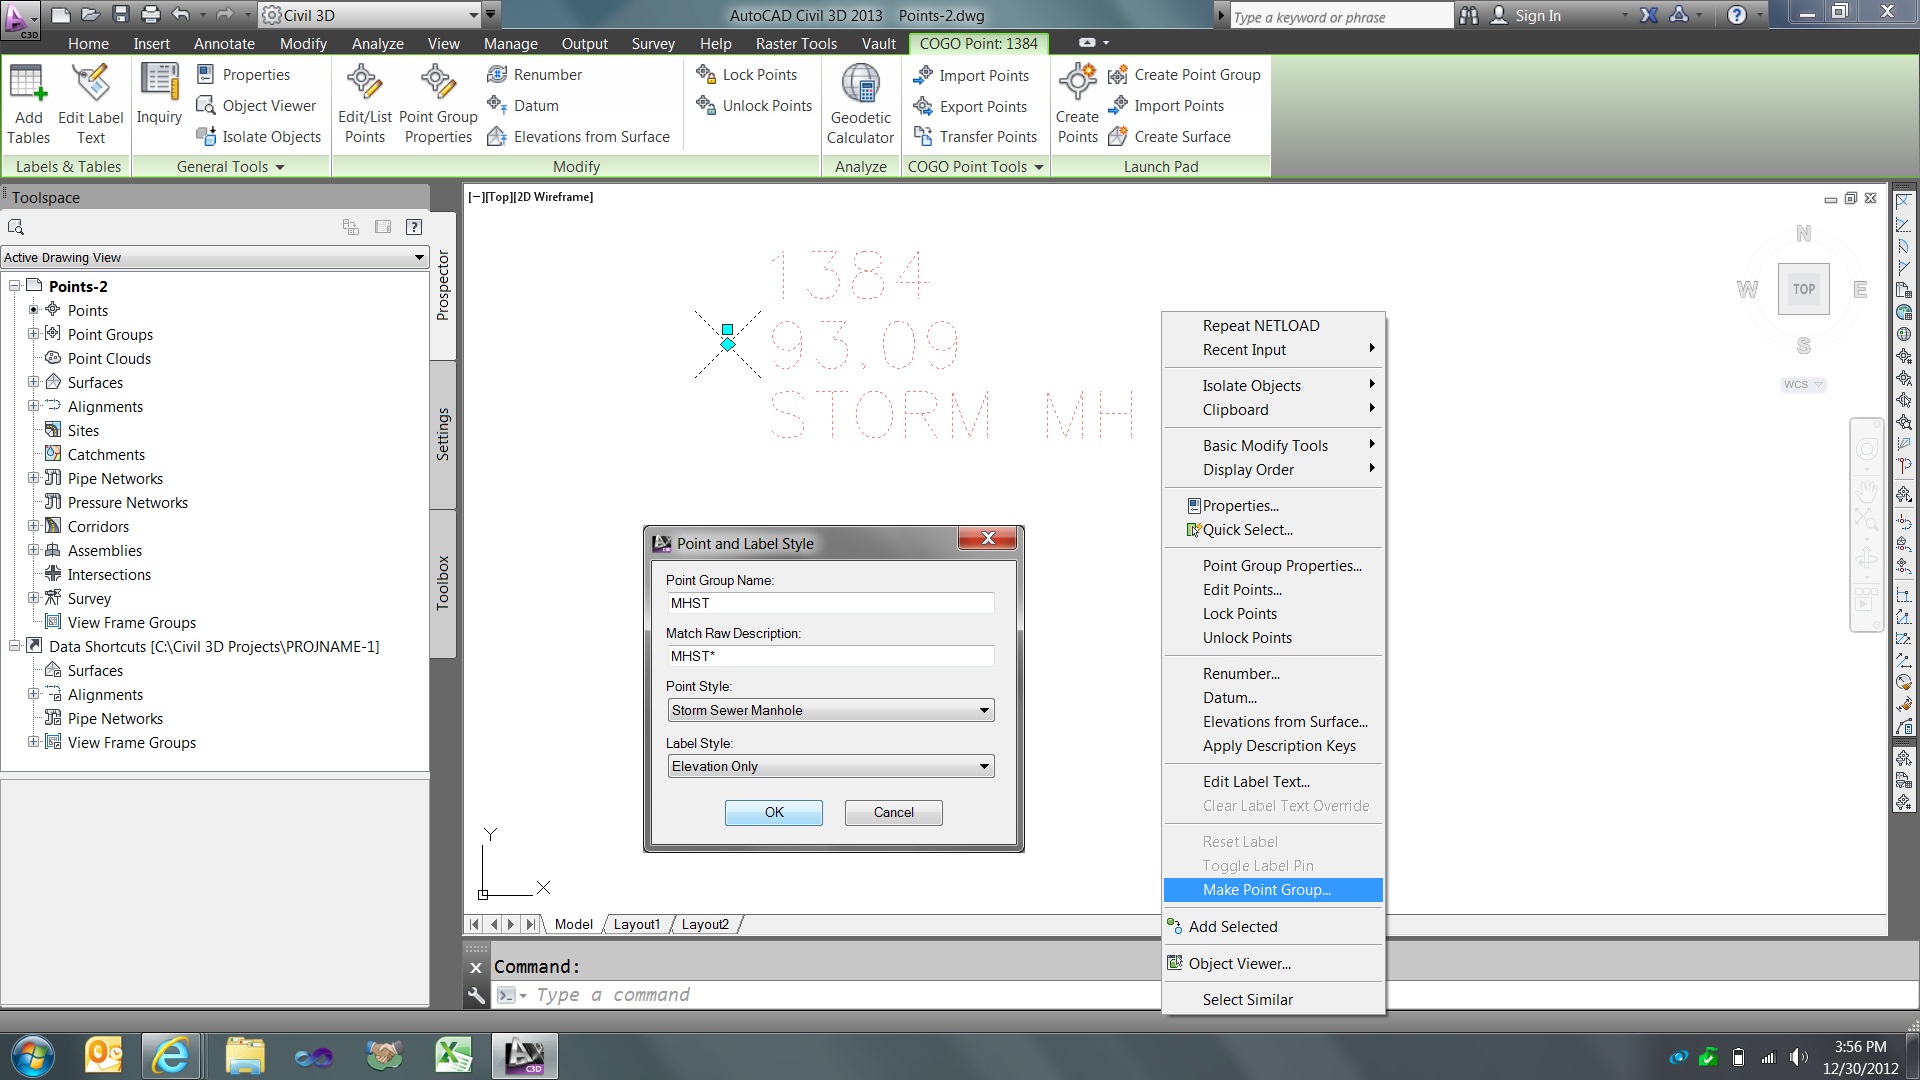1920x1080 pixels.
Task: Open Edit/List Points tool
Action: 364,86
